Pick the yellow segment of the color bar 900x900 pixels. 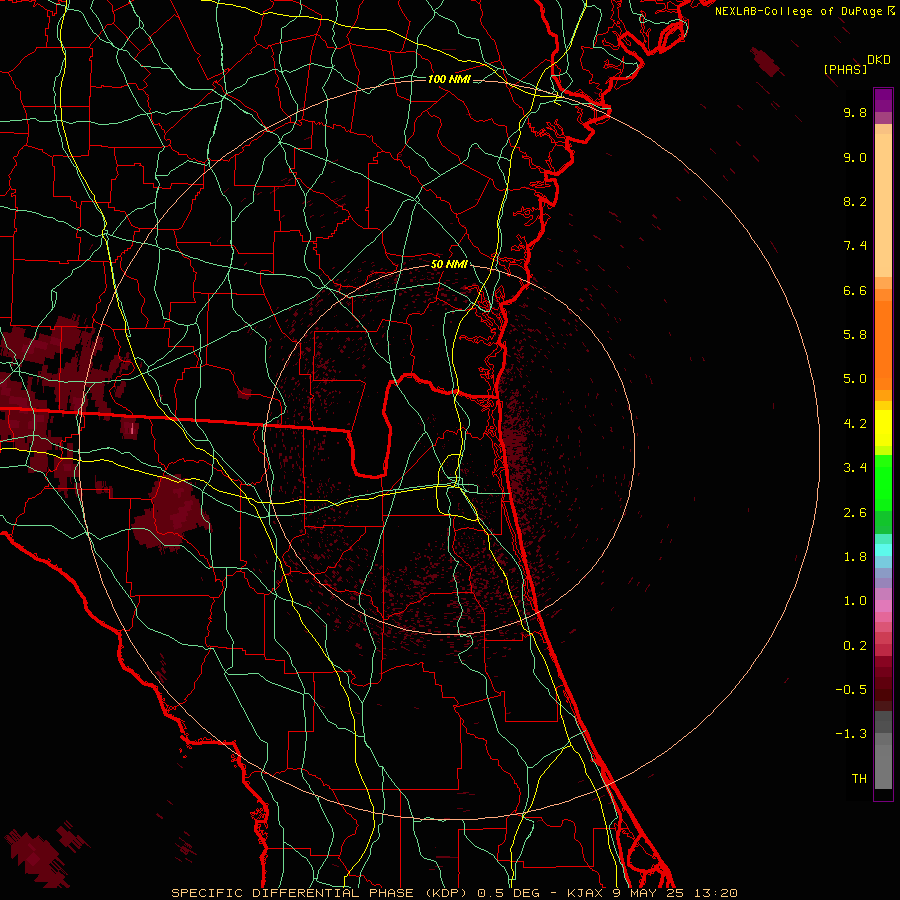[883, 428]
